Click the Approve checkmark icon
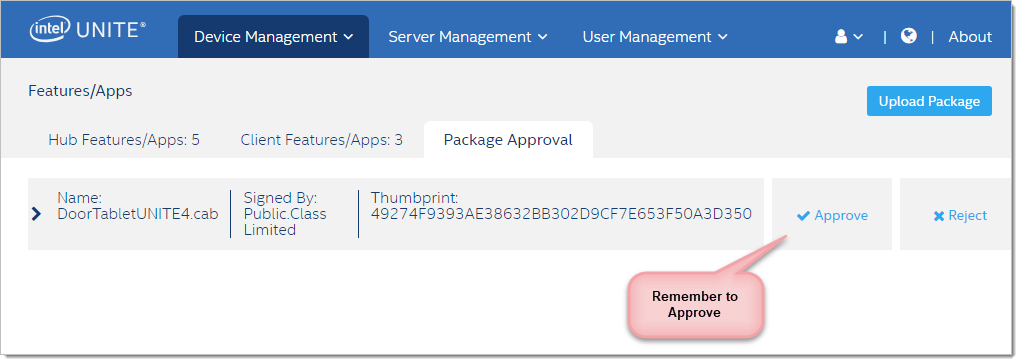The image size is (1020, 363). coord(803,216)
